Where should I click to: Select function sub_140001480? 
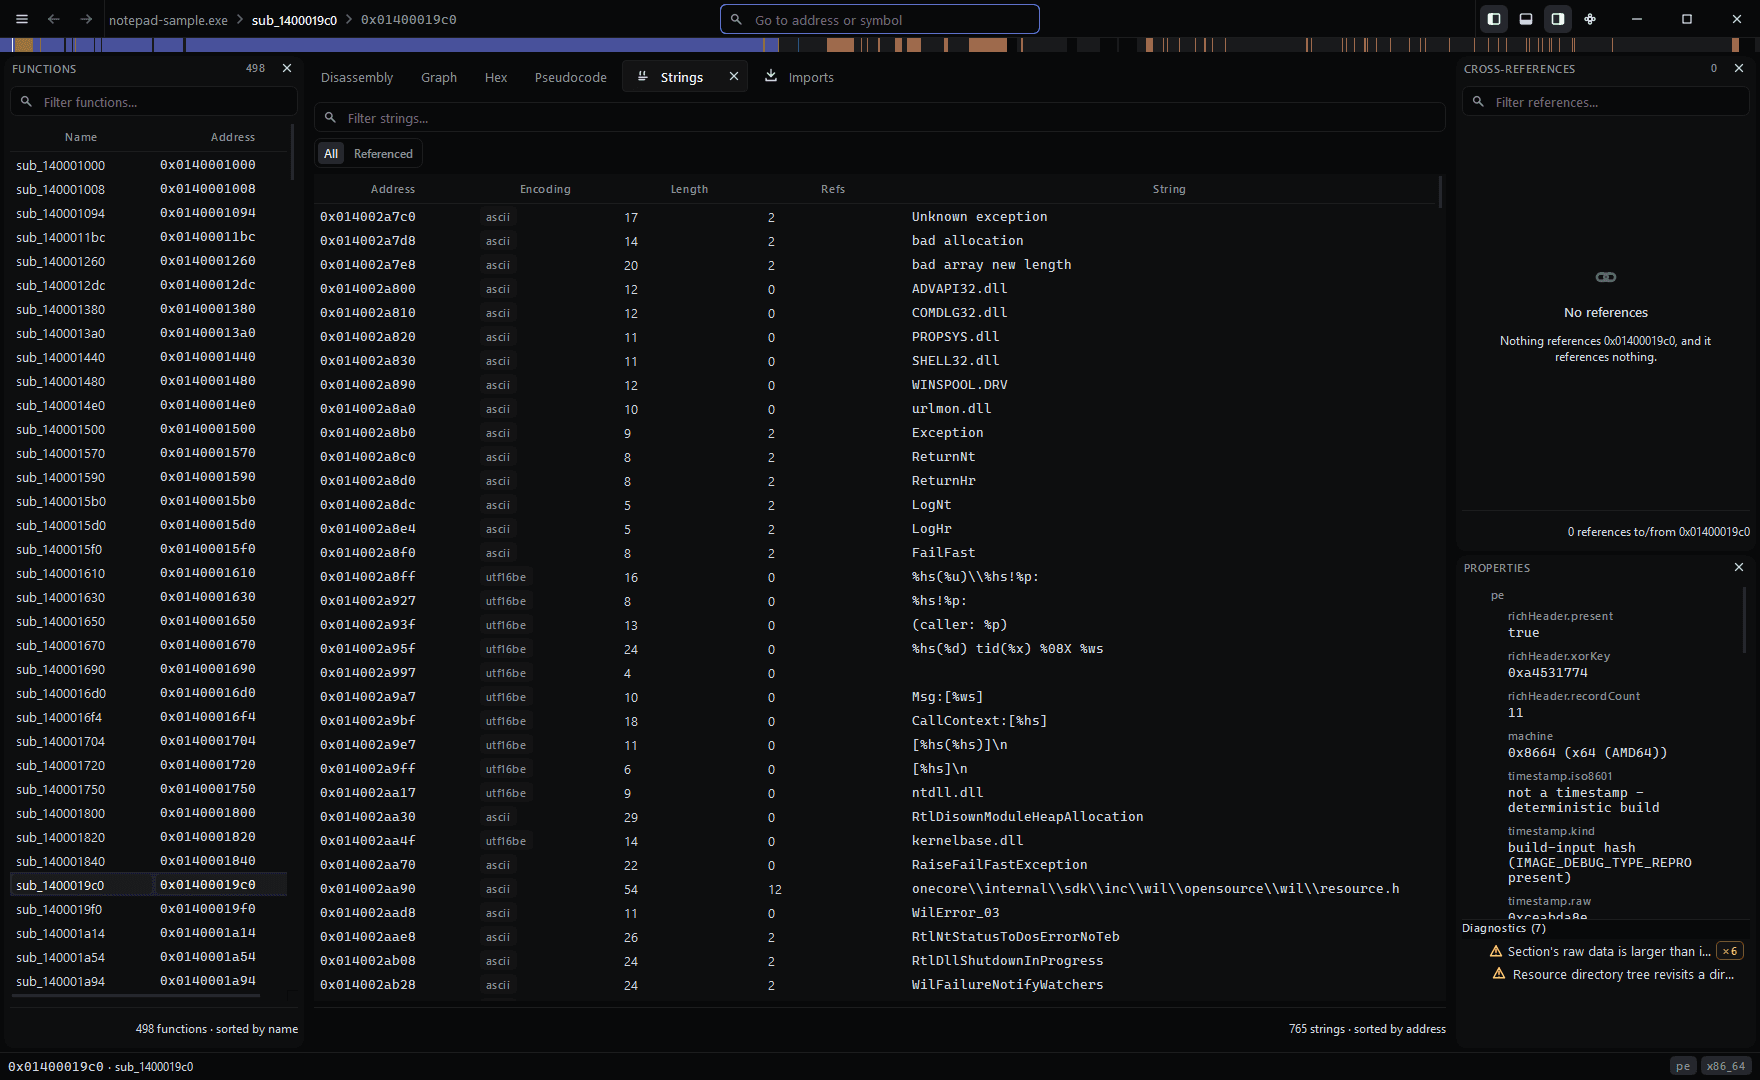pyautogui.click(x=150, y=381)
